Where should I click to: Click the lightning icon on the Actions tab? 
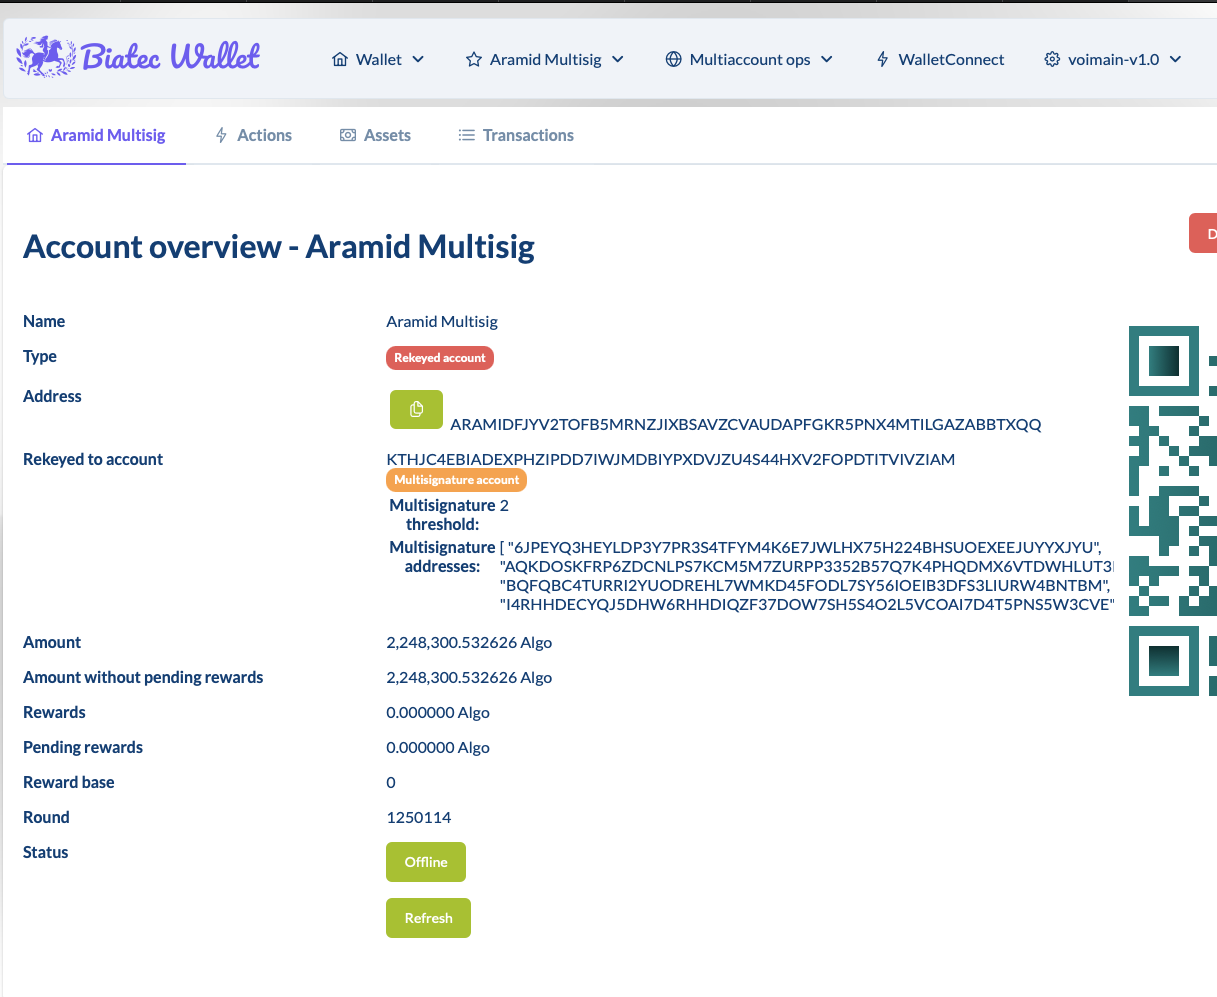(220, 134)
